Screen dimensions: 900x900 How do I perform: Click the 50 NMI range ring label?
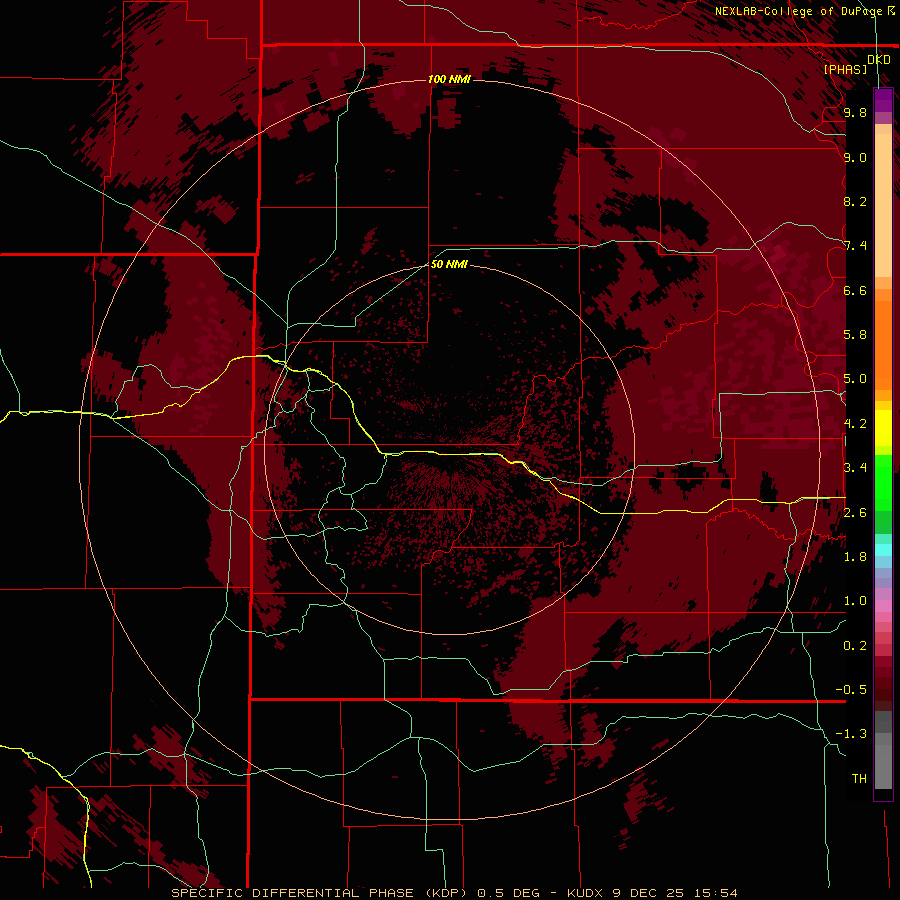pyautogui.click(x=449, y=264)
